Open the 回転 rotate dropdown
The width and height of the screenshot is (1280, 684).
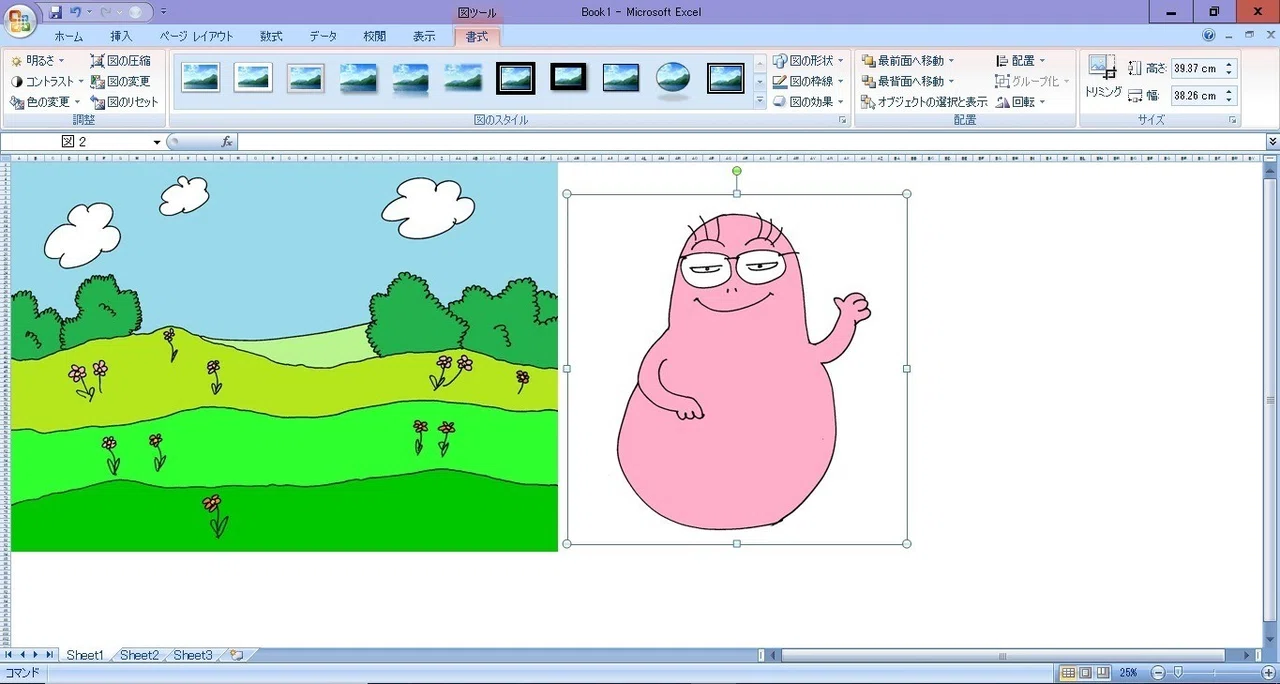[1021, 102]
